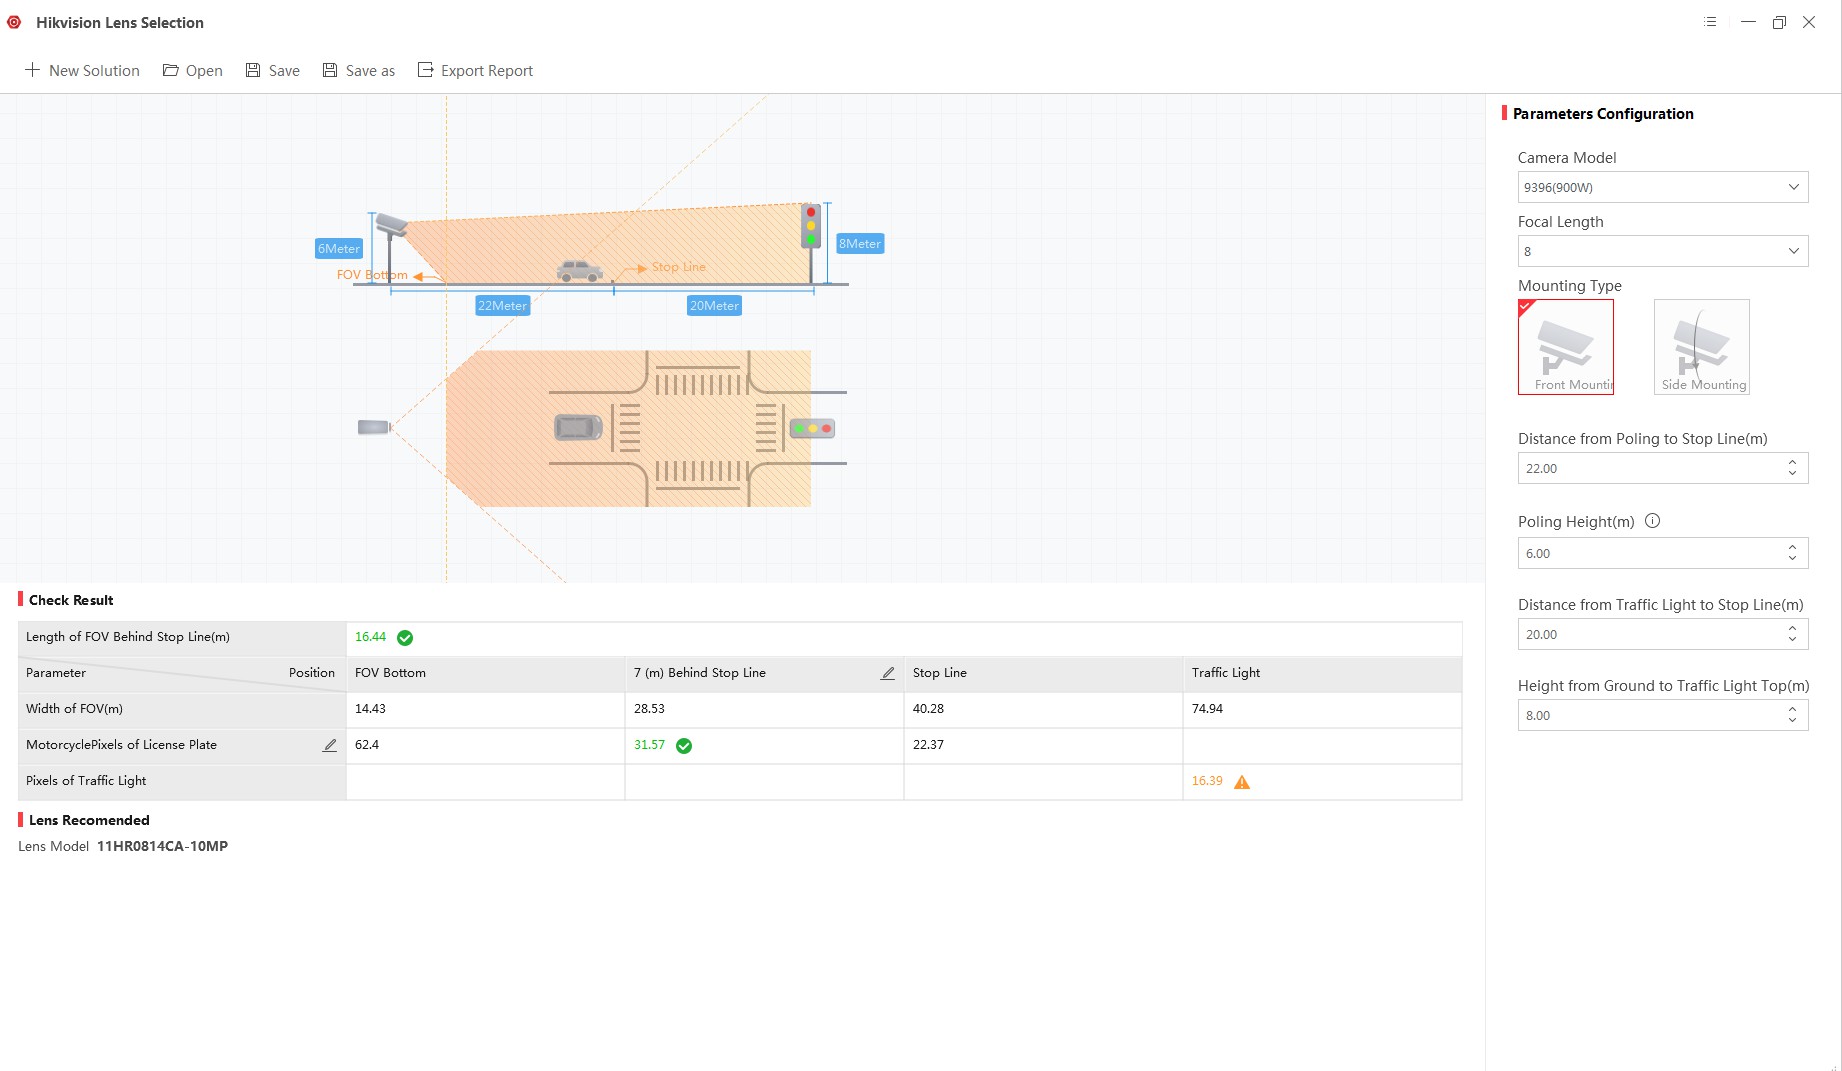Click the car in top view intersection

[579, 427]
